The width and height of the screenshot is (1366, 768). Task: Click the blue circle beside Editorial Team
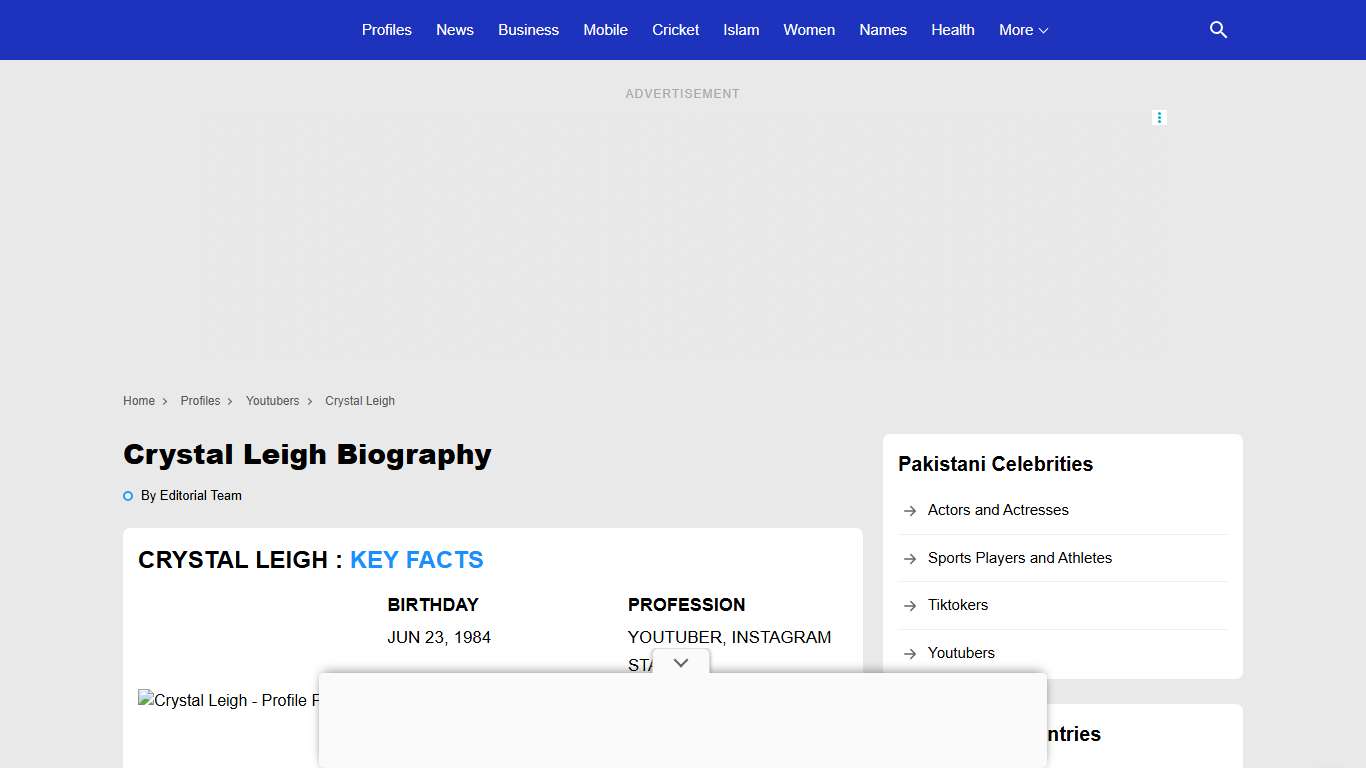(128, 496)
